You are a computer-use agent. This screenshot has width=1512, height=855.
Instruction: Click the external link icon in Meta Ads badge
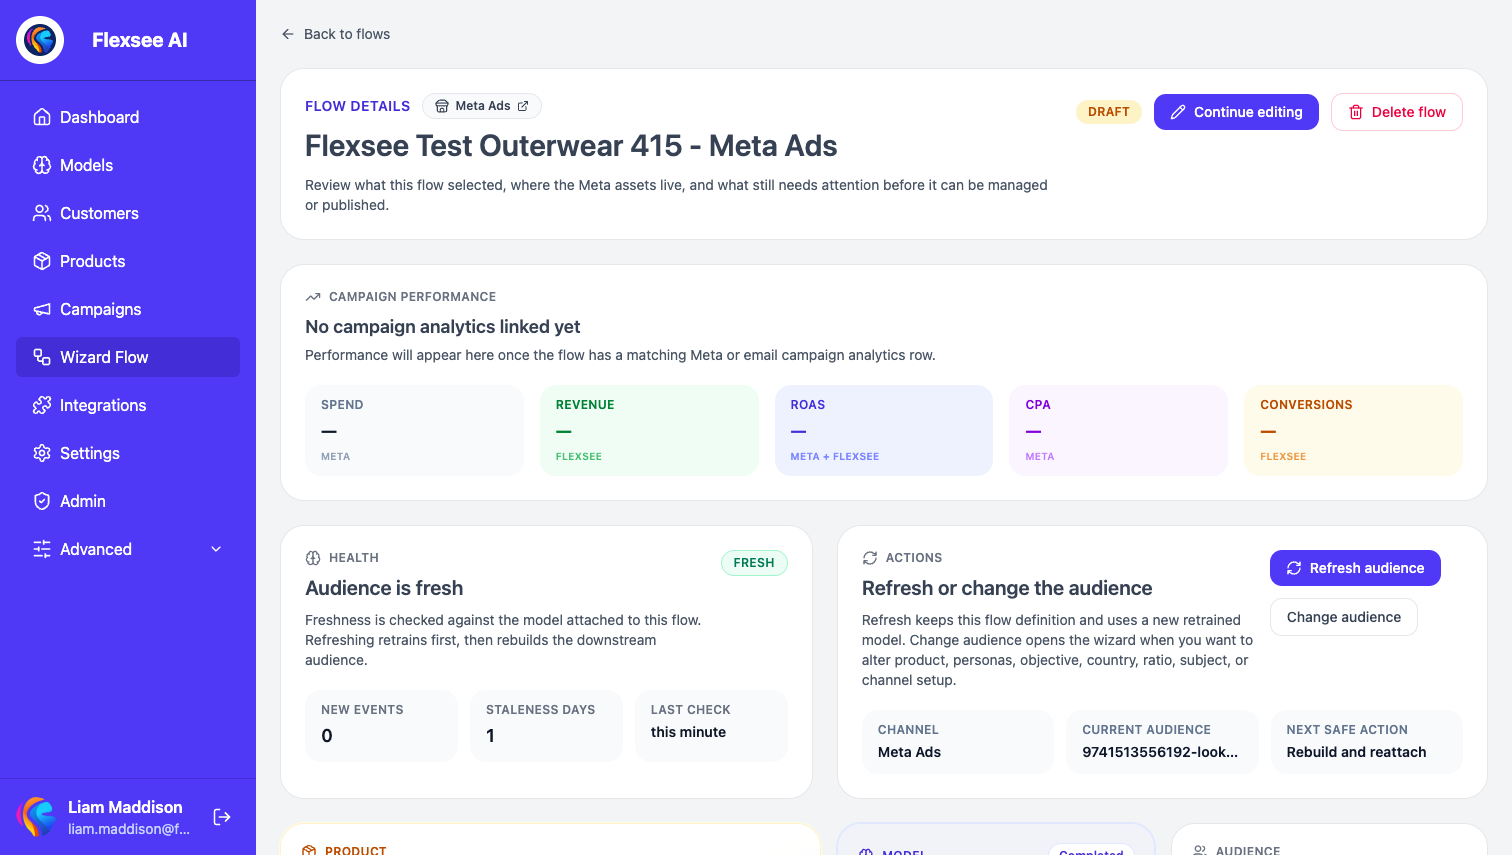tap(523, 106)
